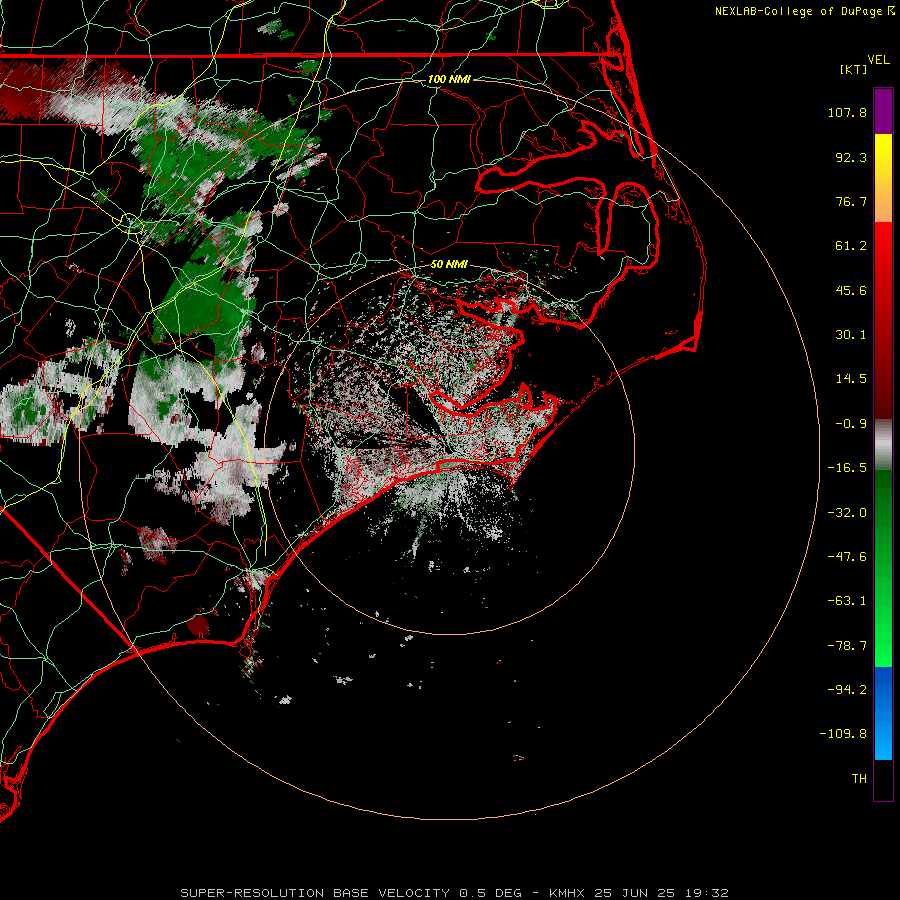Click the 92.3 legend value
Screen dimensions: 900x900
coord(851,157)
